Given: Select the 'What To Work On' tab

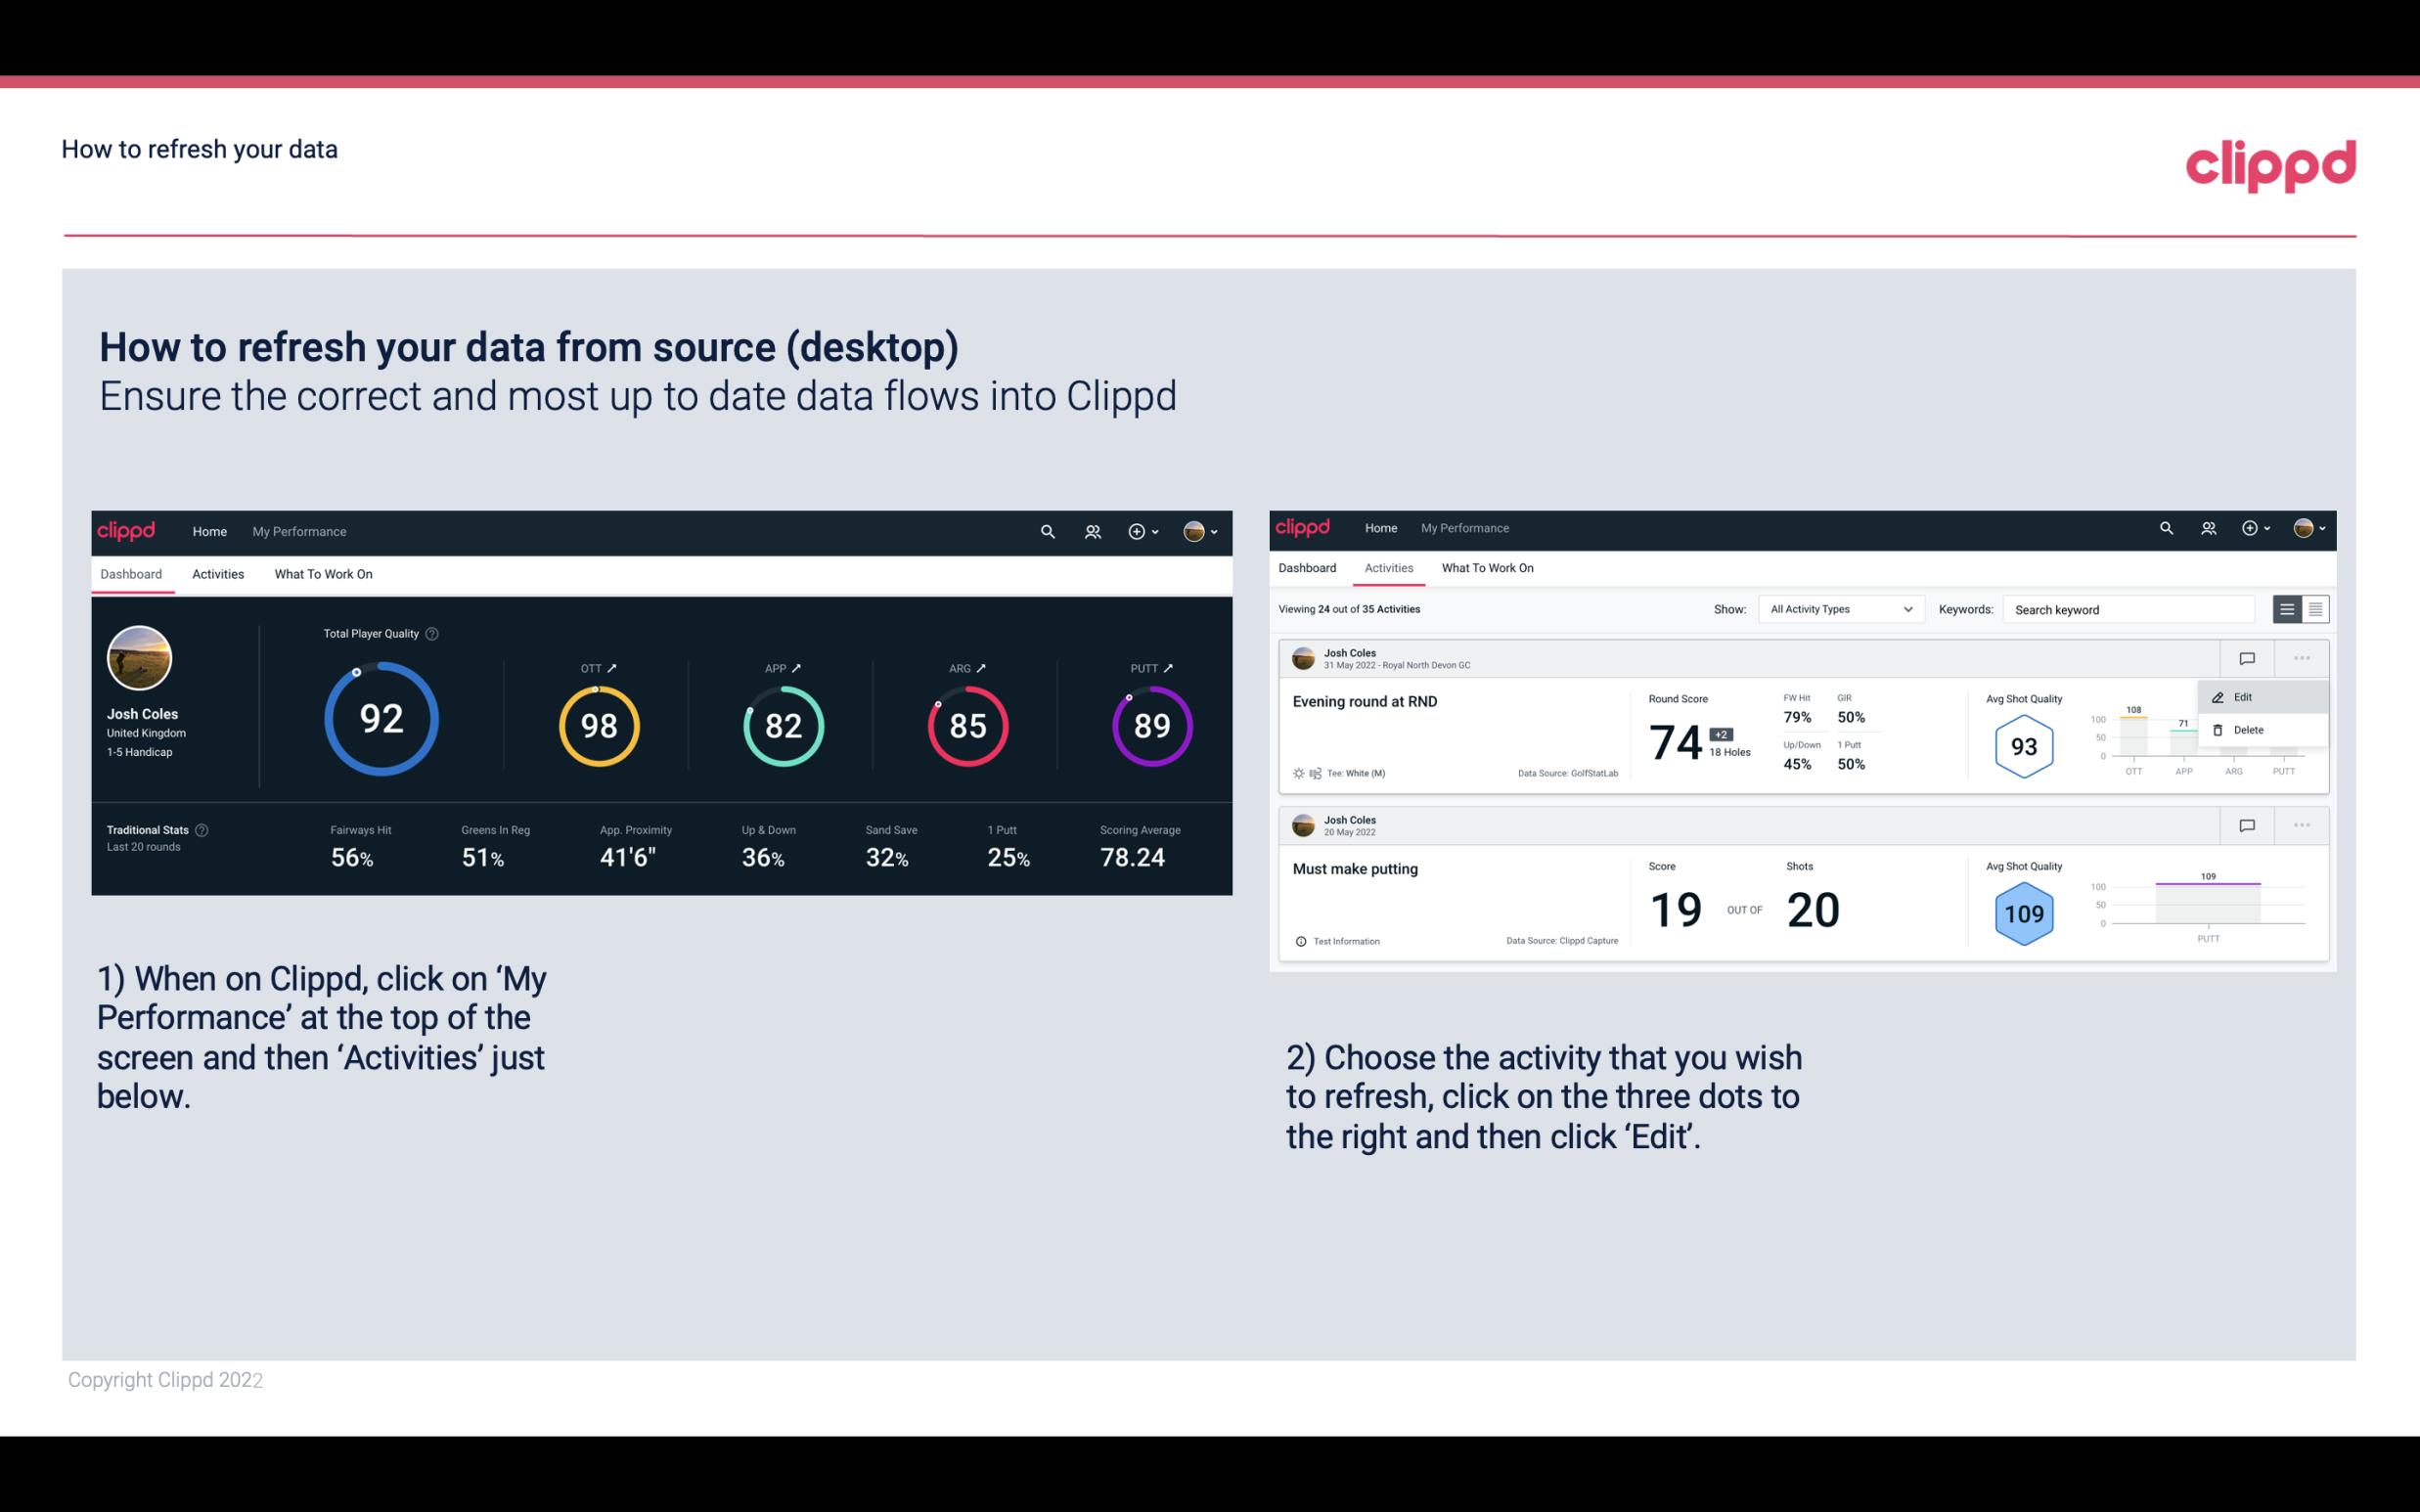Looking at the screenshot, I should (323, 573).
